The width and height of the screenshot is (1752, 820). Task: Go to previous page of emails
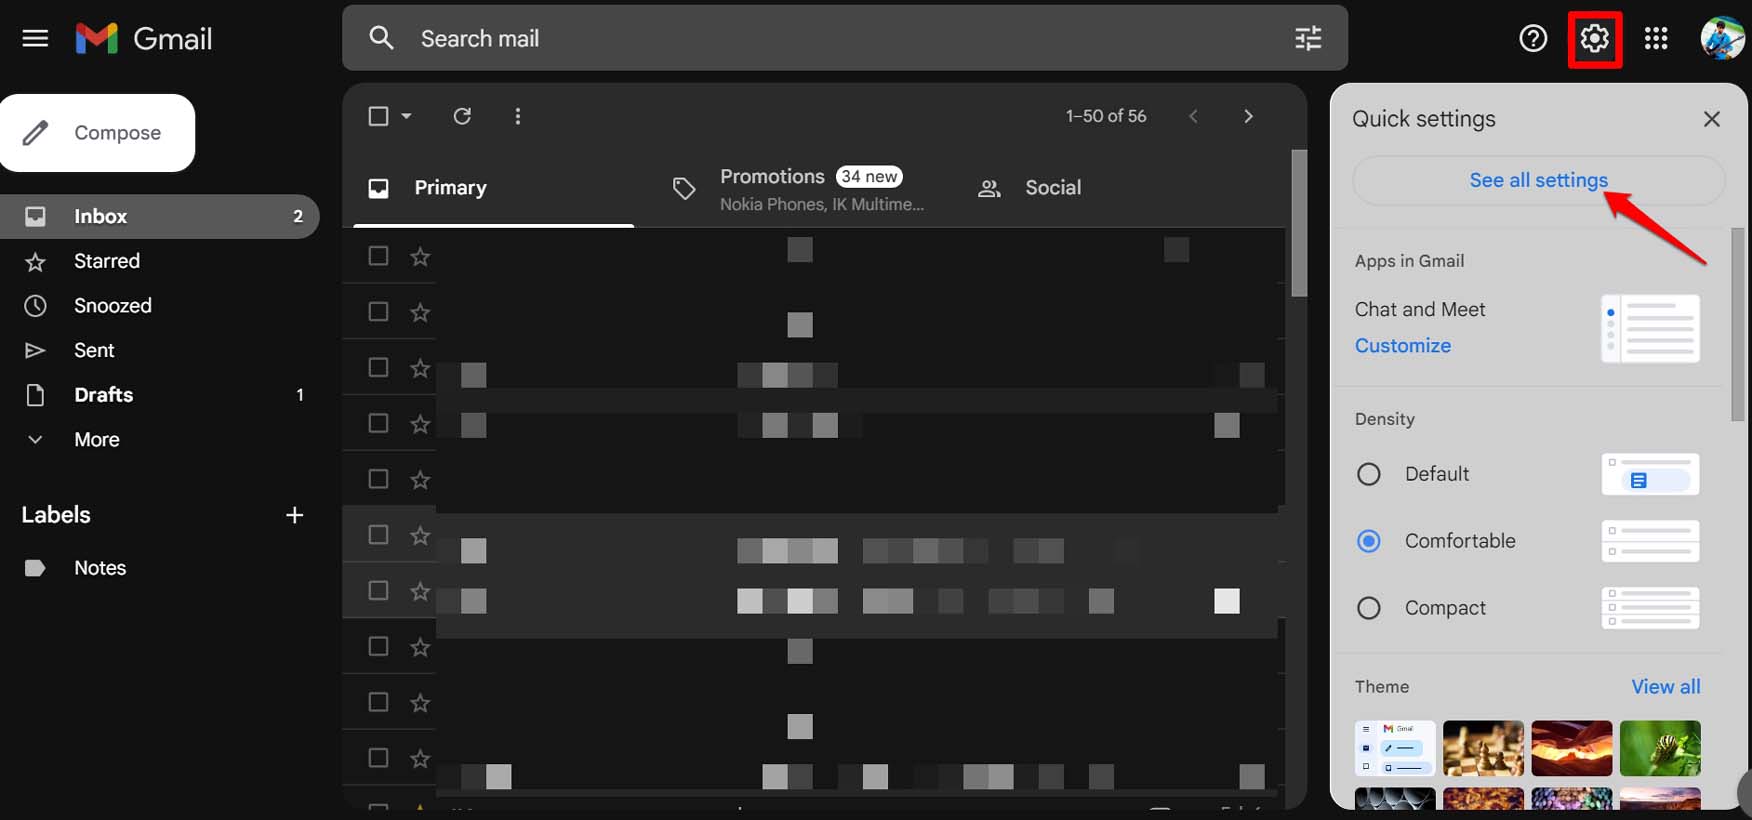pyautogui.click(x=1193, y=116)
